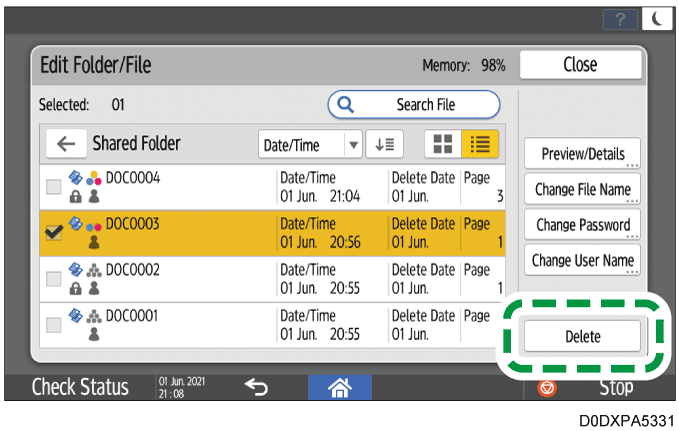Screen dimensions: 679x431
Task: Open Preview/Details for selected file
Action: coord(582,154)
